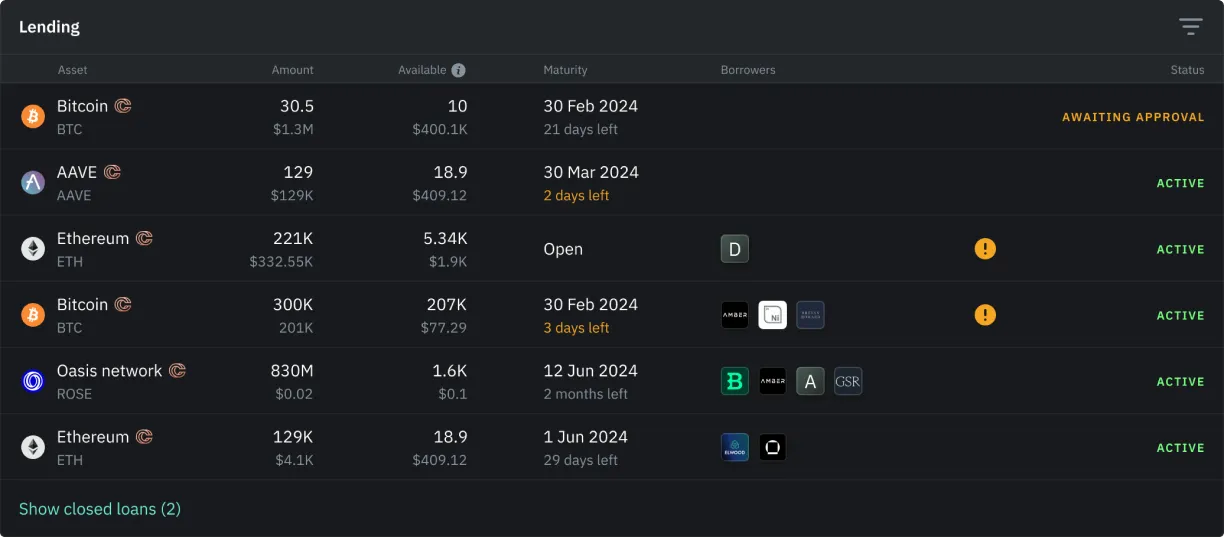
Task: Sort by the Maturity column header
Action: [x=565, y=70]
